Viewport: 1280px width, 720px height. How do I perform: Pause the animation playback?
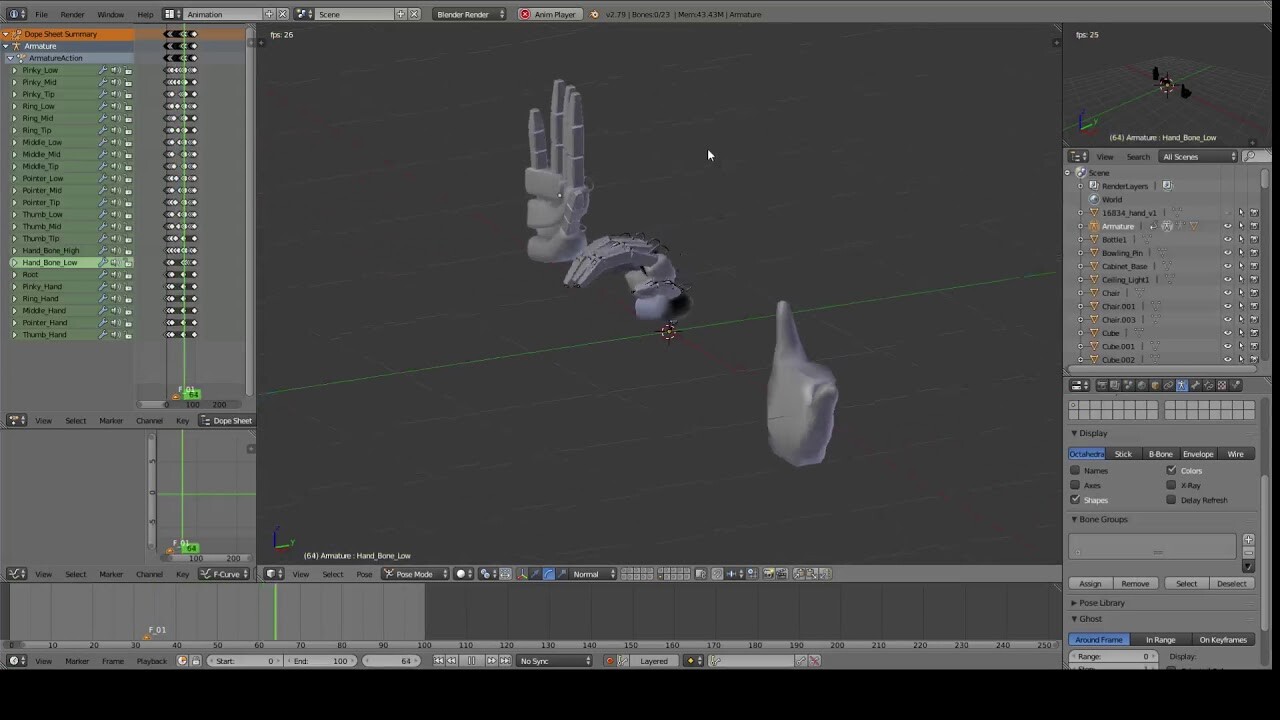(471, 660)
